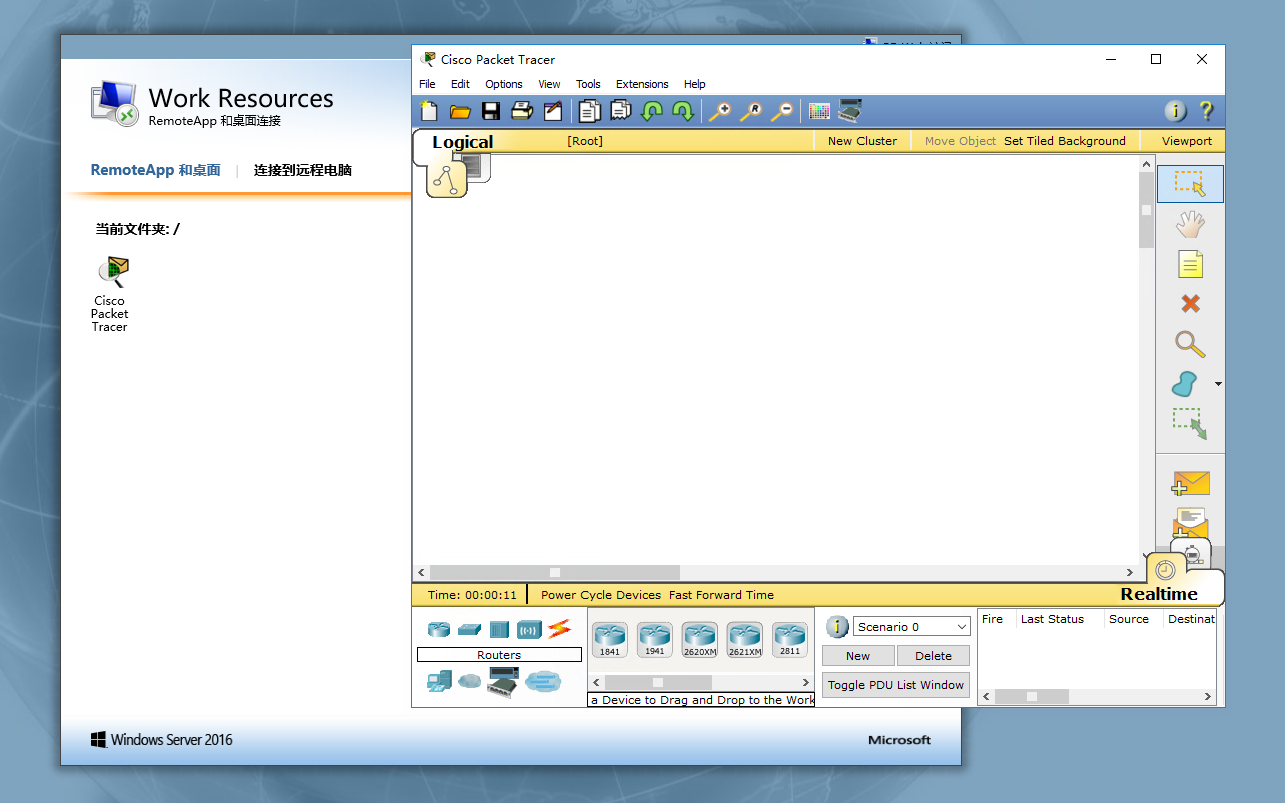Viewport: 1285px width, 803px height.
Task: Choose the Resize Shape tool
Action: pos(1190,423)
